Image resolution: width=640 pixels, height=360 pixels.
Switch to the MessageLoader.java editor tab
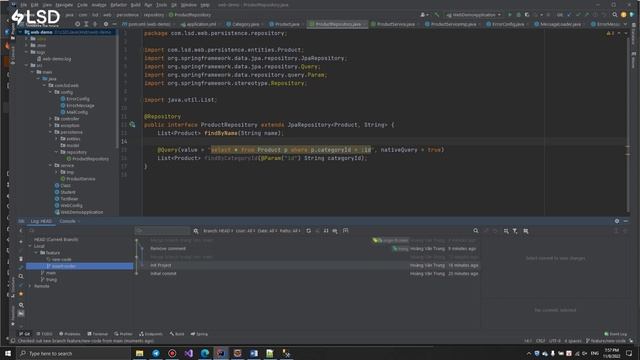558,24
